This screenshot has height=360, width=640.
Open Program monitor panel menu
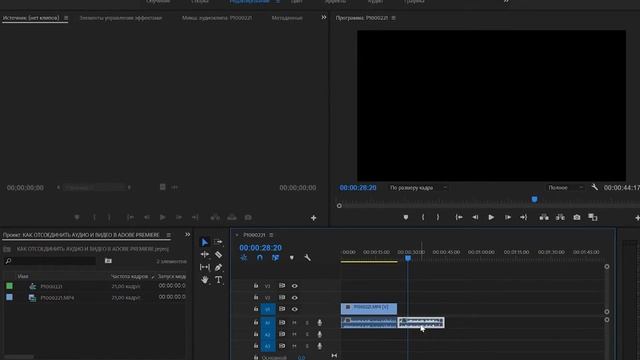coord(393,18)
